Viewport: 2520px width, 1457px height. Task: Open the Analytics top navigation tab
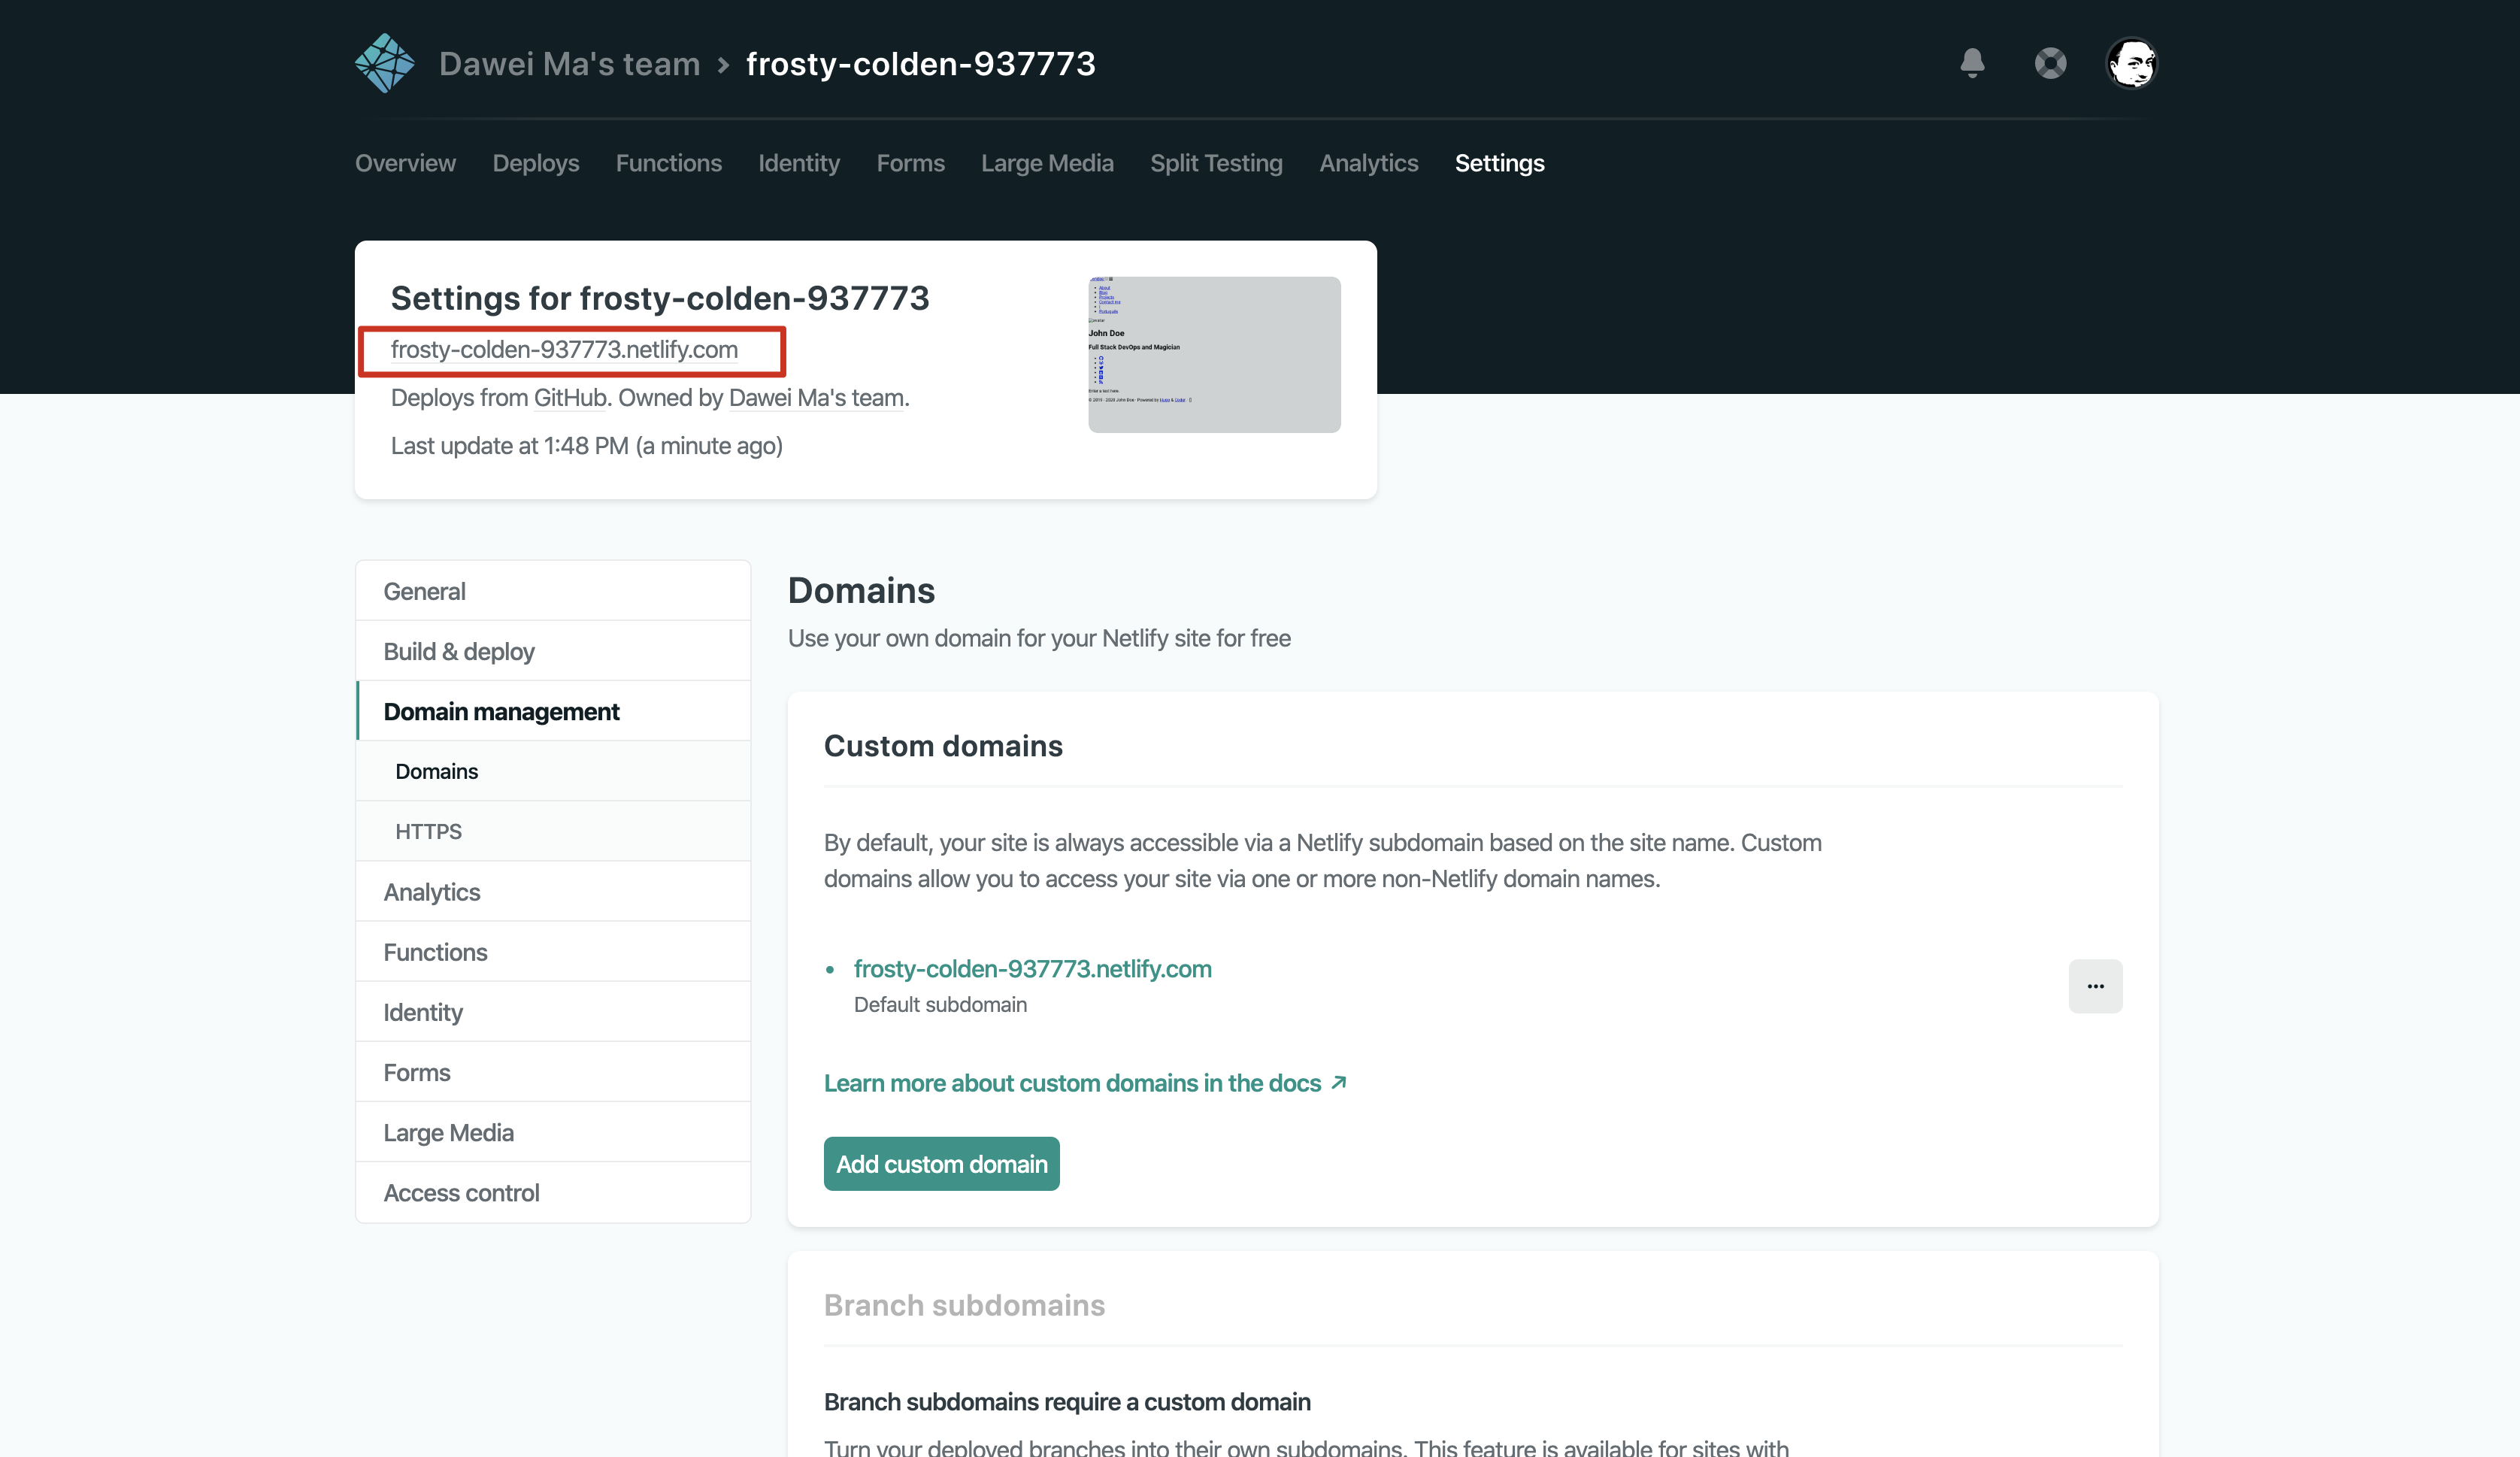pos(1368,163)
